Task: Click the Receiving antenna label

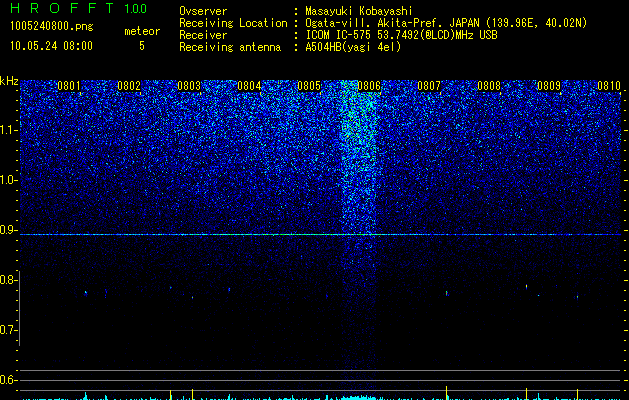Action: (x=230, y=47)
